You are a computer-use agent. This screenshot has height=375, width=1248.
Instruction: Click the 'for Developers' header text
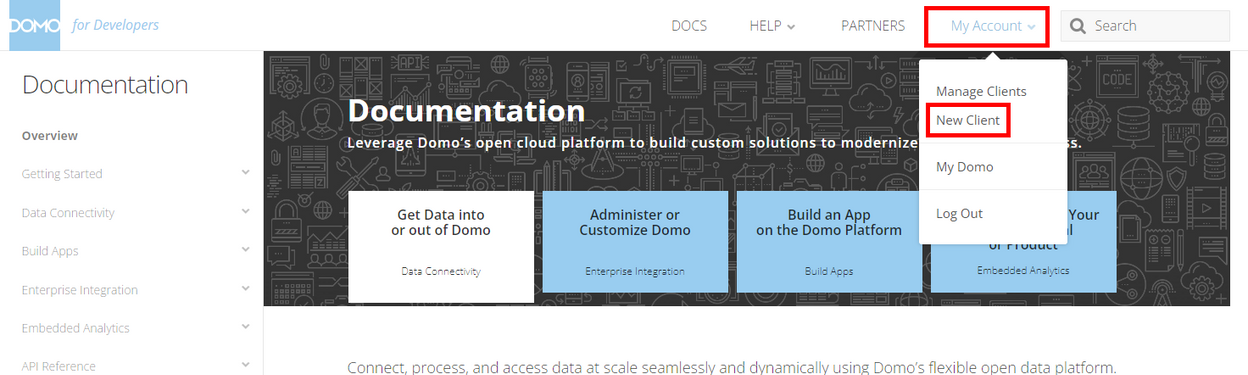tap(115, 25)
